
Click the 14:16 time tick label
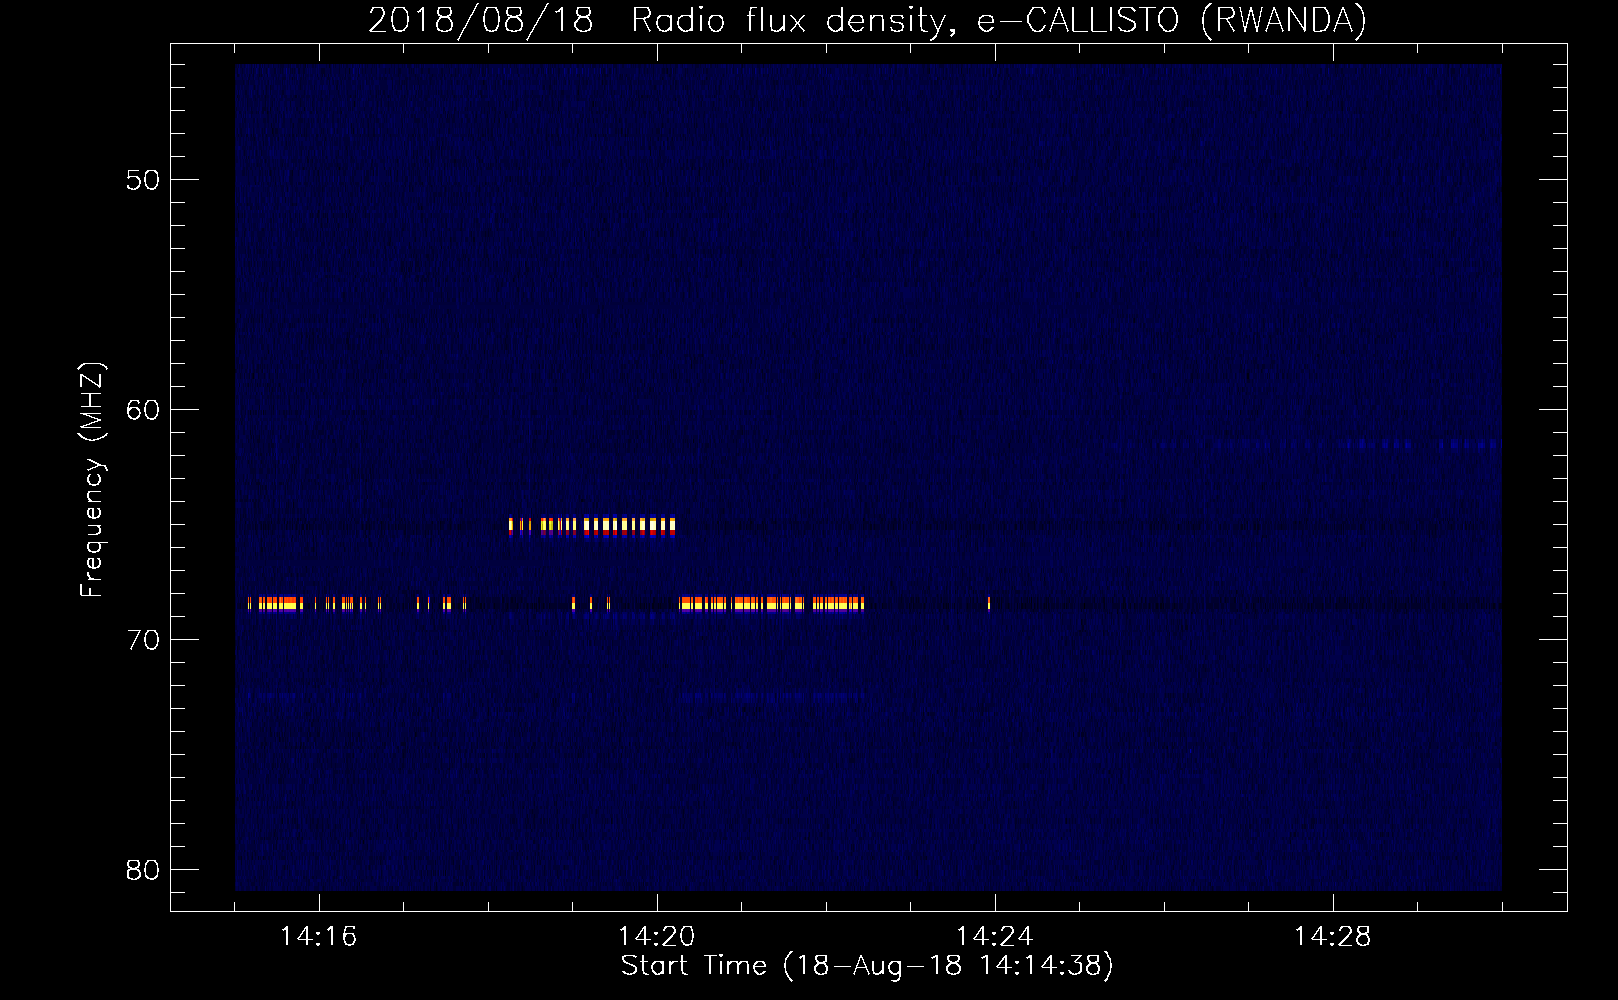pos(318,937)
